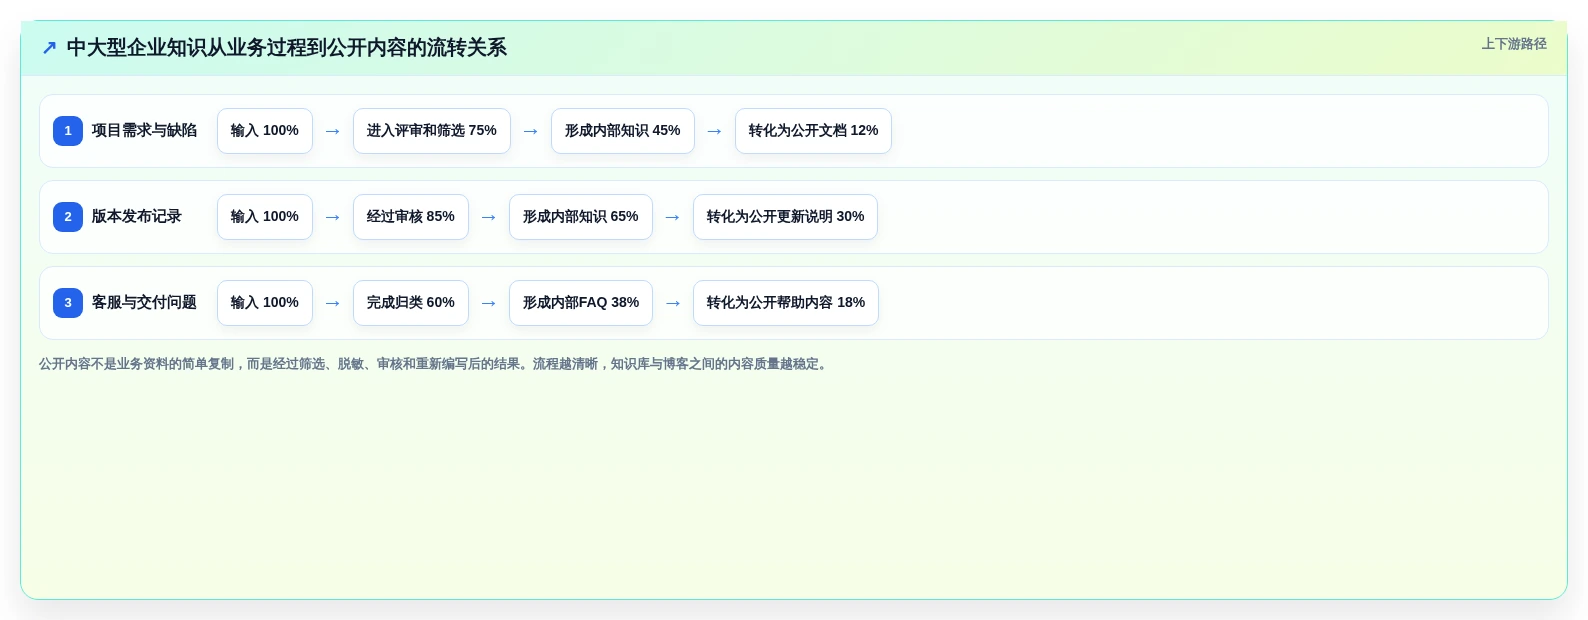Click the 形成内部FAQ 38% chip
The height and width of the screenshot is (620, 1588).
click(581, 303)
